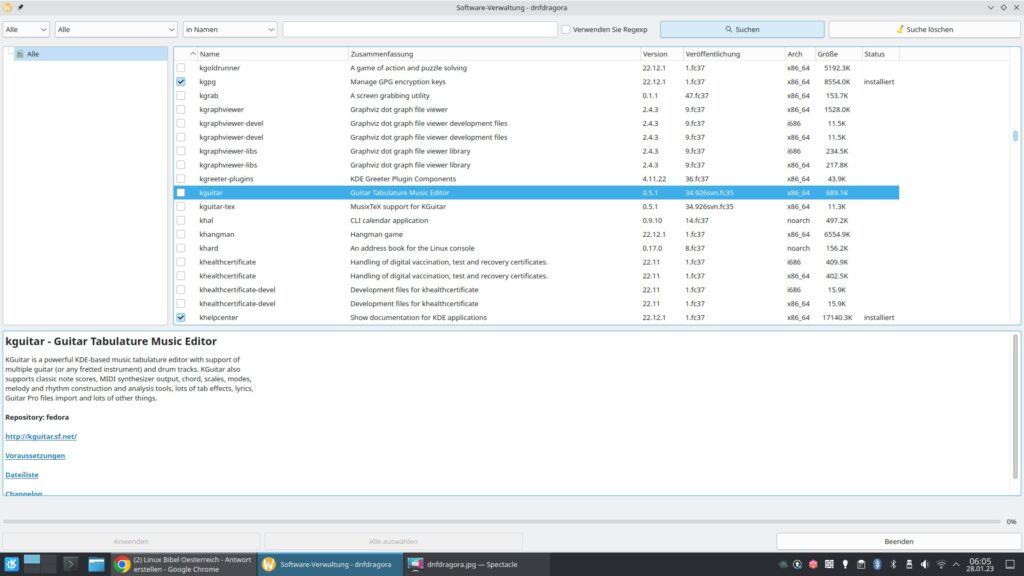Check the kgreeter-plugins package checkbox

coord(181,179)
